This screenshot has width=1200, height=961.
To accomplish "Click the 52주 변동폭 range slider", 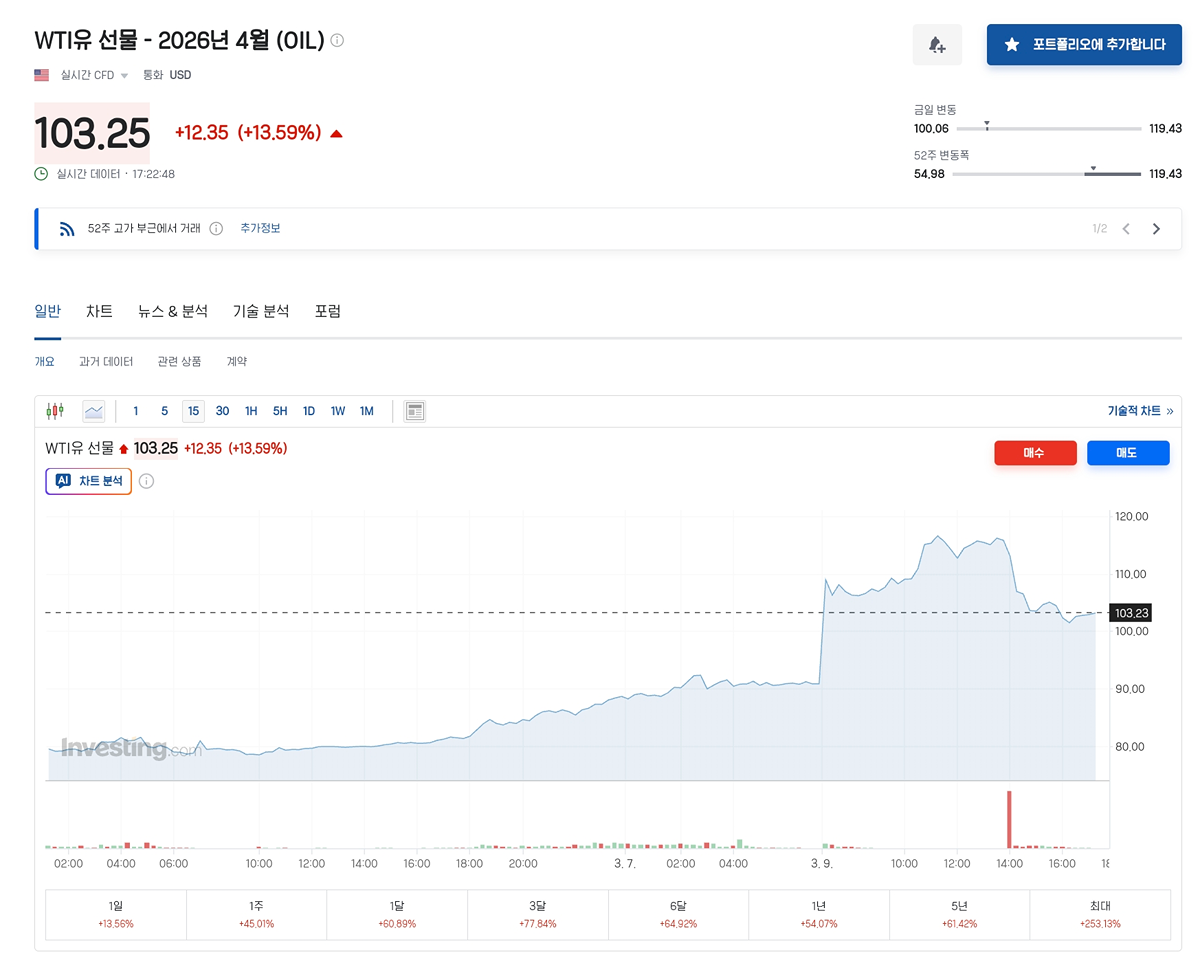I will point(1046,174).
